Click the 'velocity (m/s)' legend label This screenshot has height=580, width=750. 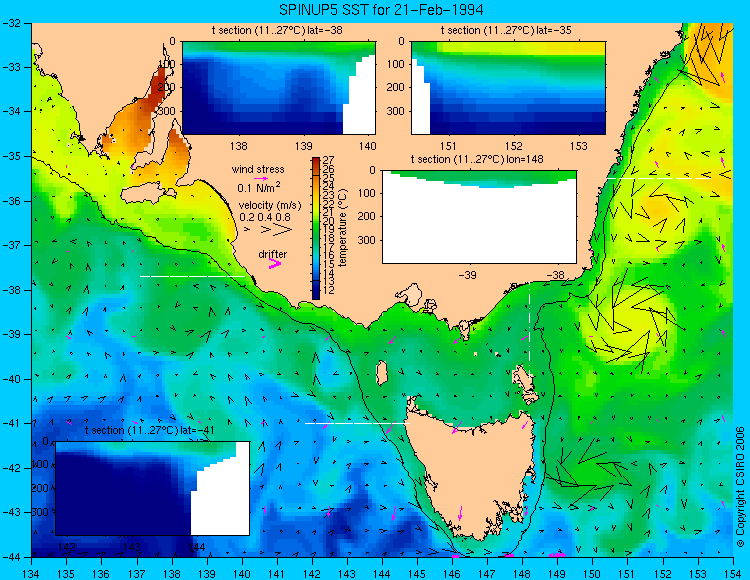[x=270, y=206]
